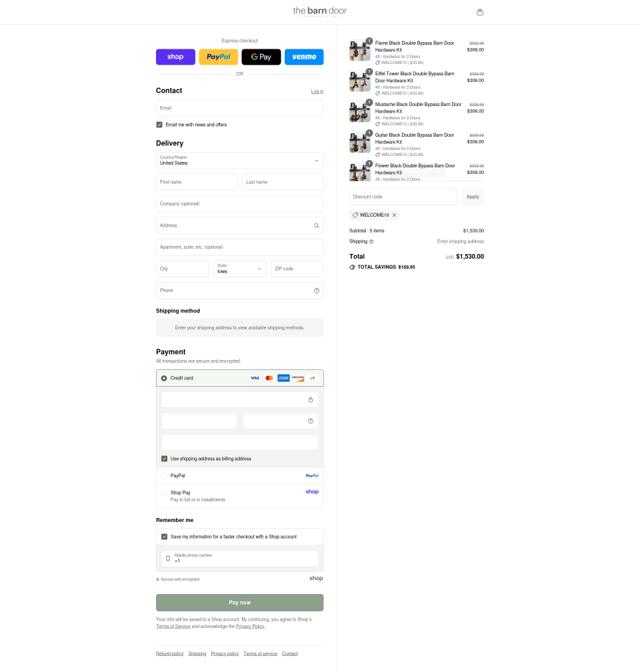Click the security code help icon
This screenshot has height=670, width=640.
click(x=311, y=421)
